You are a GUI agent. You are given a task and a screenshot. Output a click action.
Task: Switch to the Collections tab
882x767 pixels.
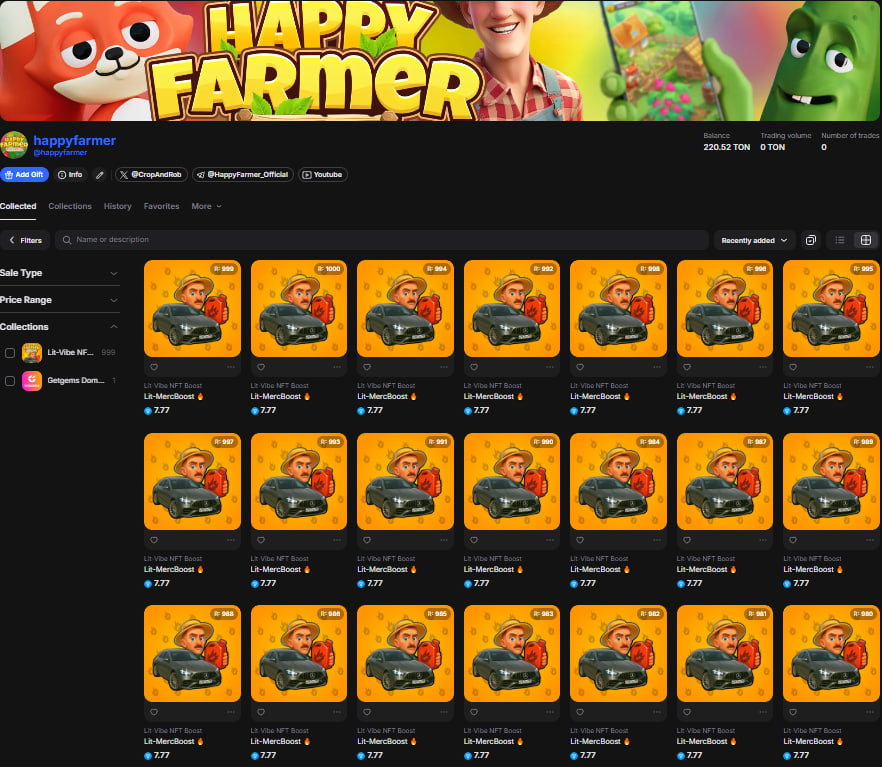click(70, 206)
